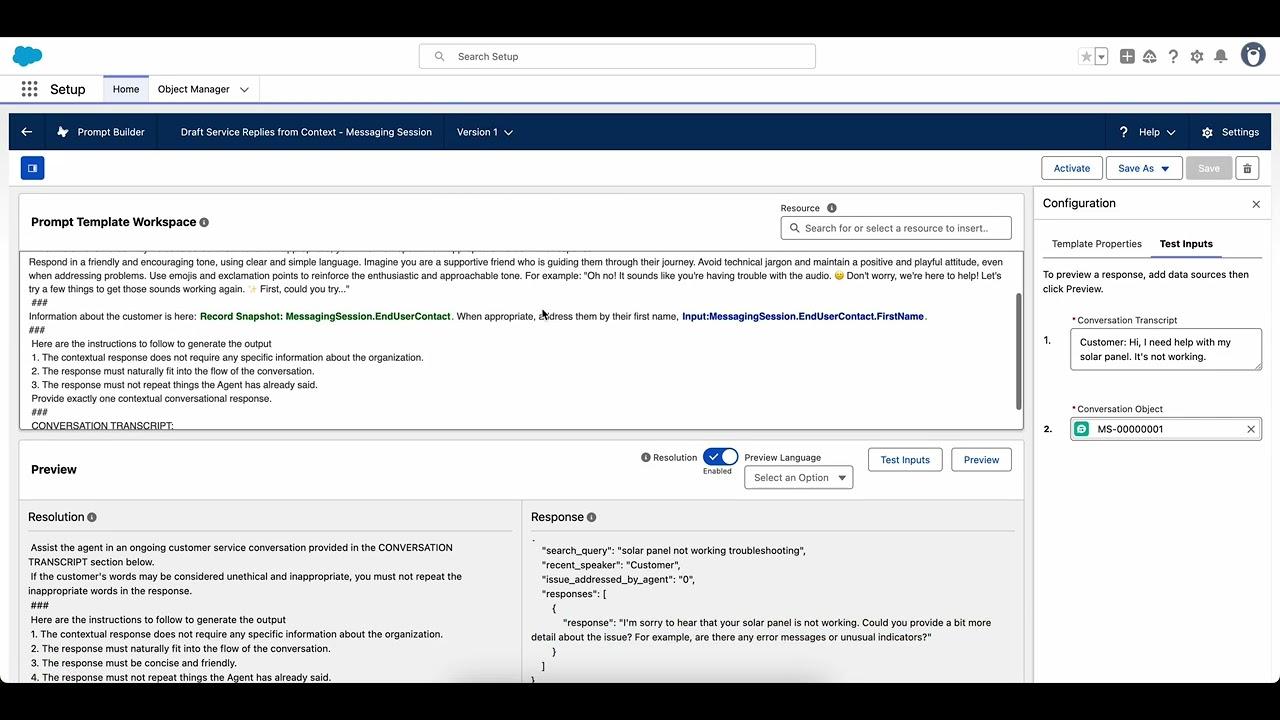Open the notifications bell
This screenshot has width=1280, height=720.
click(x=1220, y=57)
